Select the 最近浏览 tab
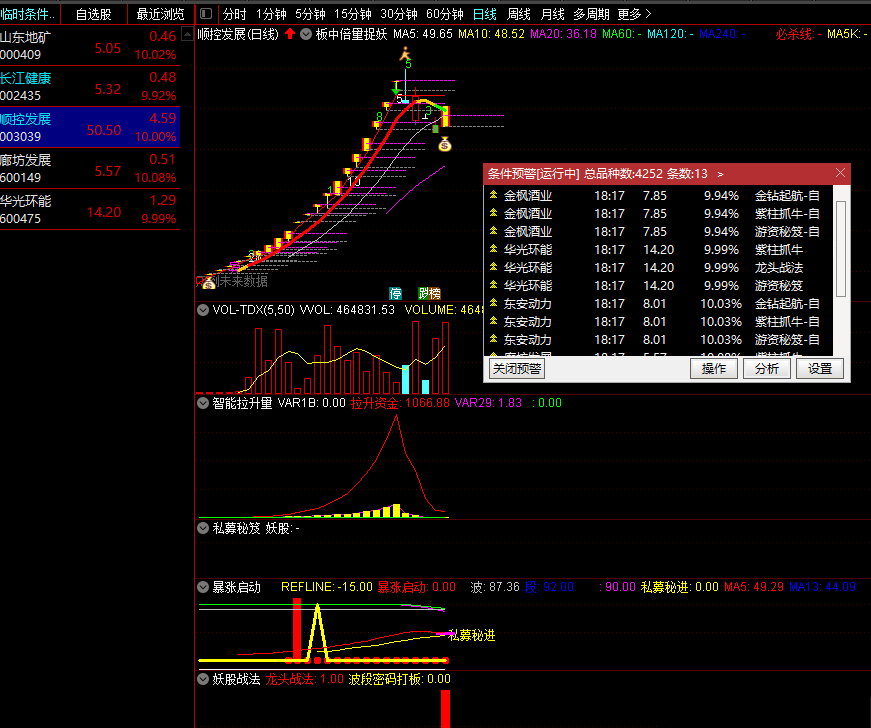 pos(161,14)
